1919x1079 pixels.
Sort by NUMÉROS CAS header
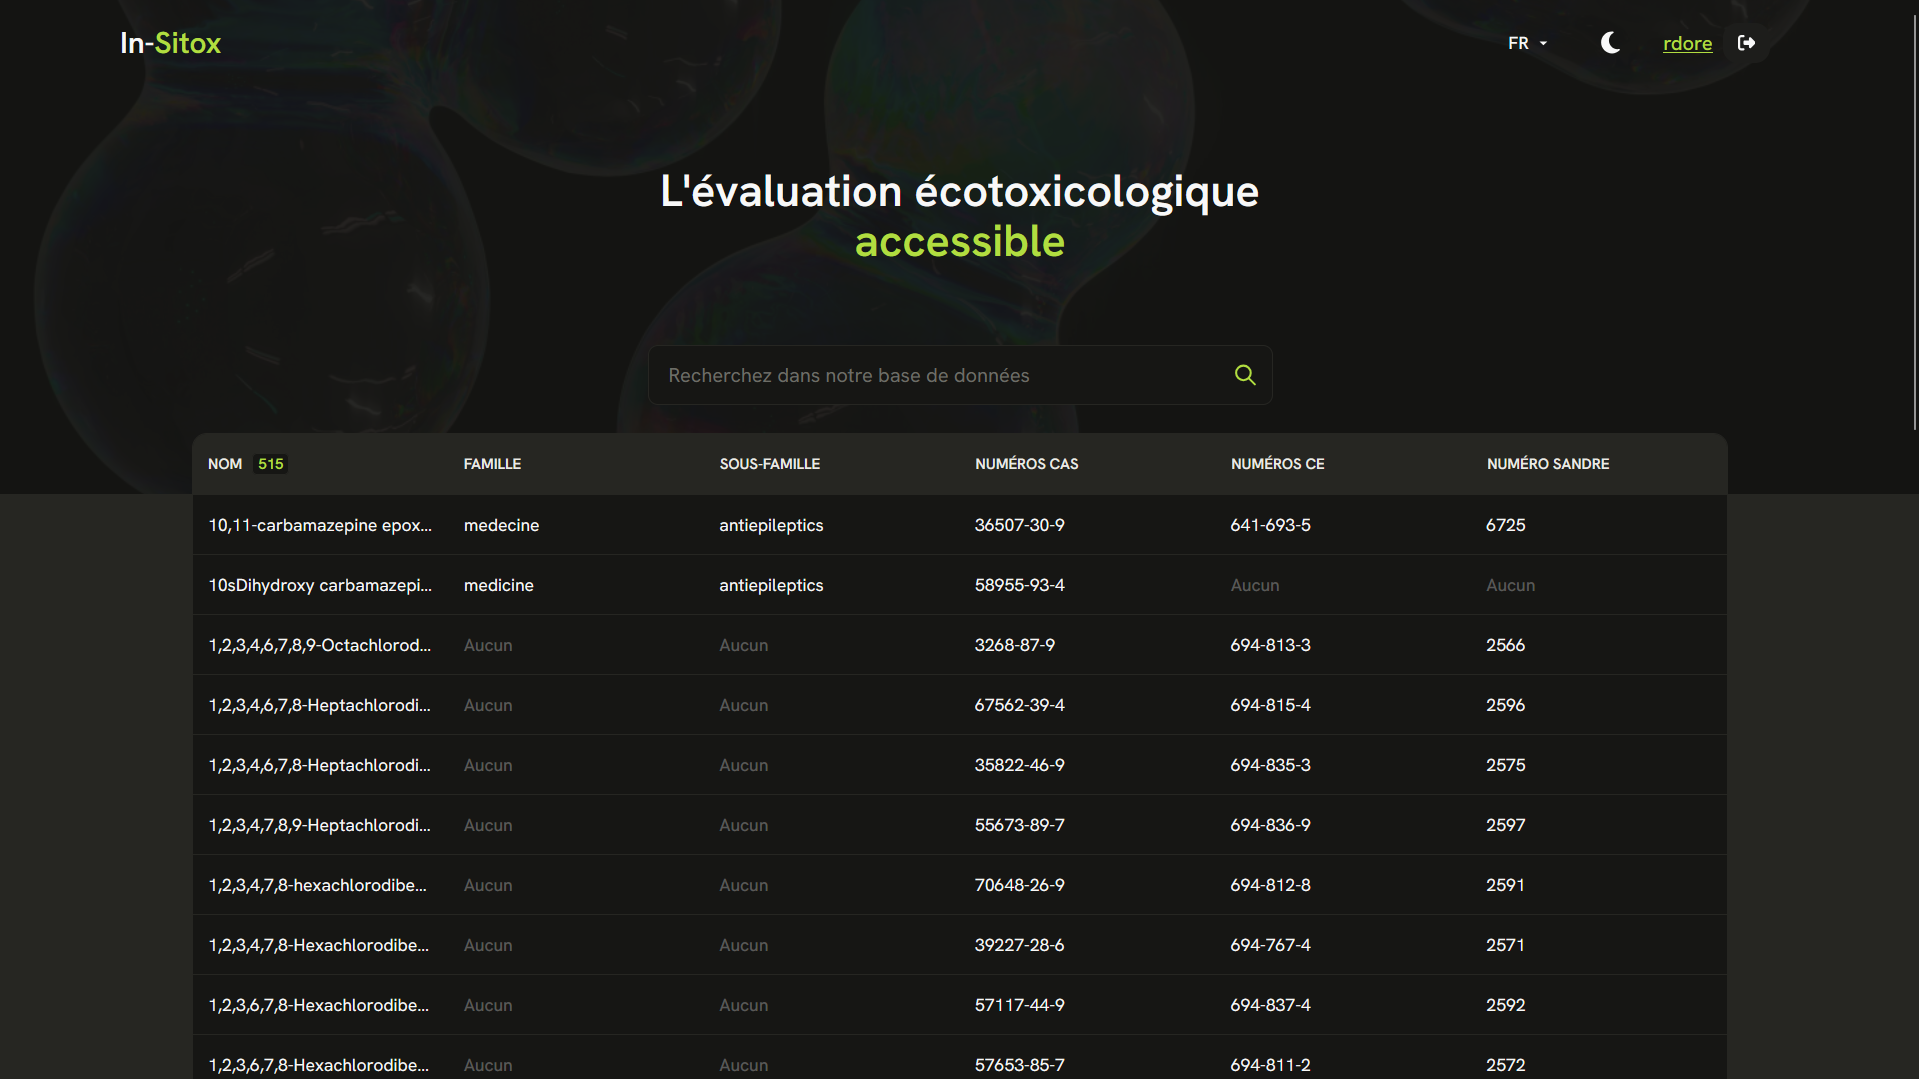[x=1026, y=463]
